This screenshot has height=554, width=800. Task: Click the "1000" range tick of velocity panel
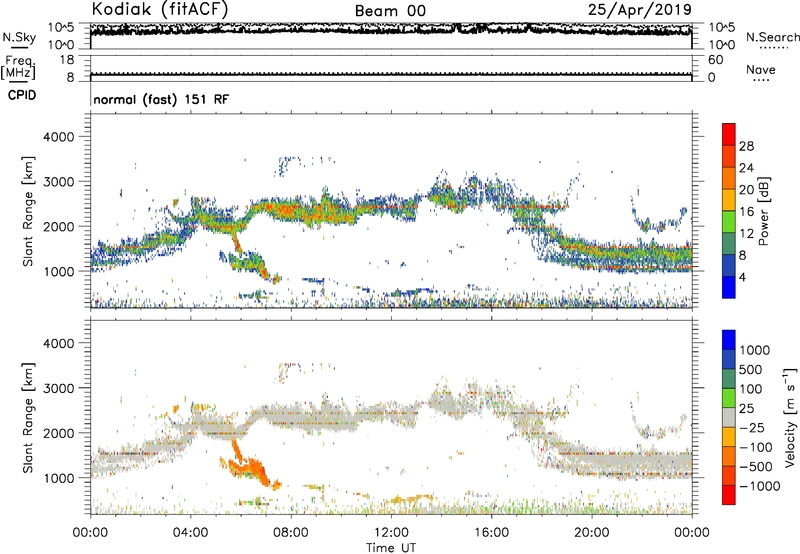tap(58, 478)
